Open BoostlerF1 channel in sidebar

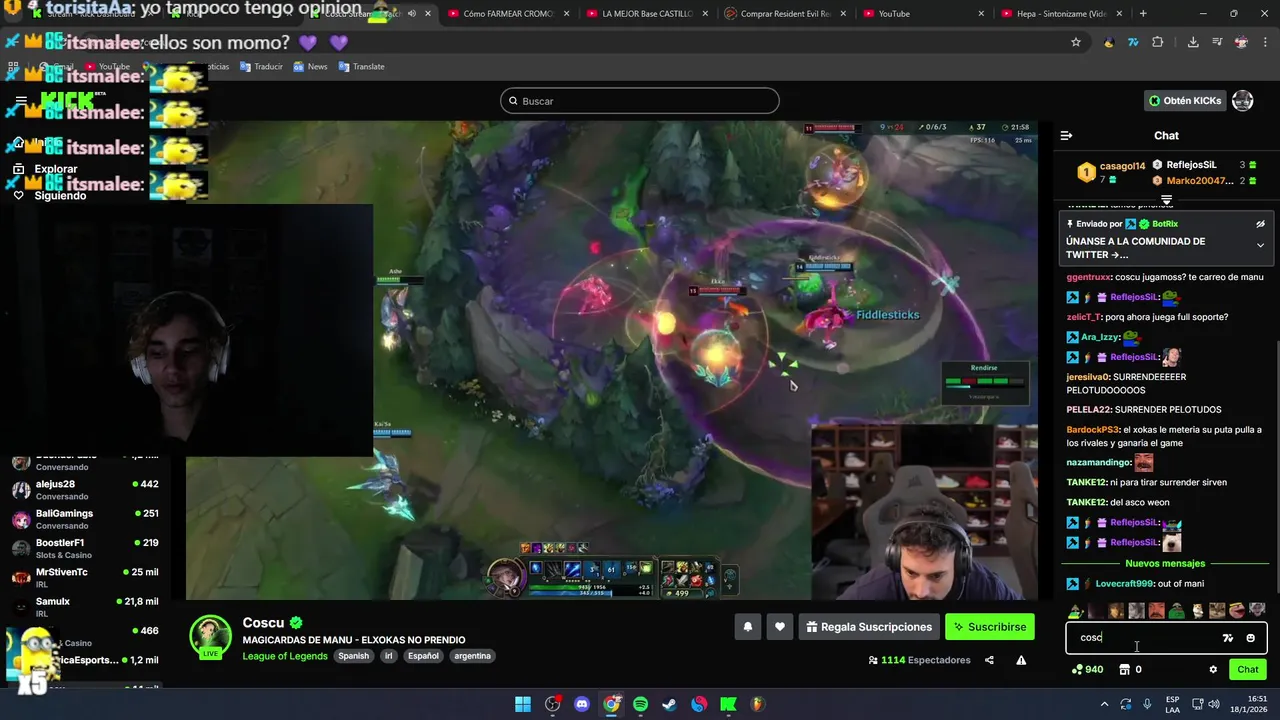click(x=85, y=548)
